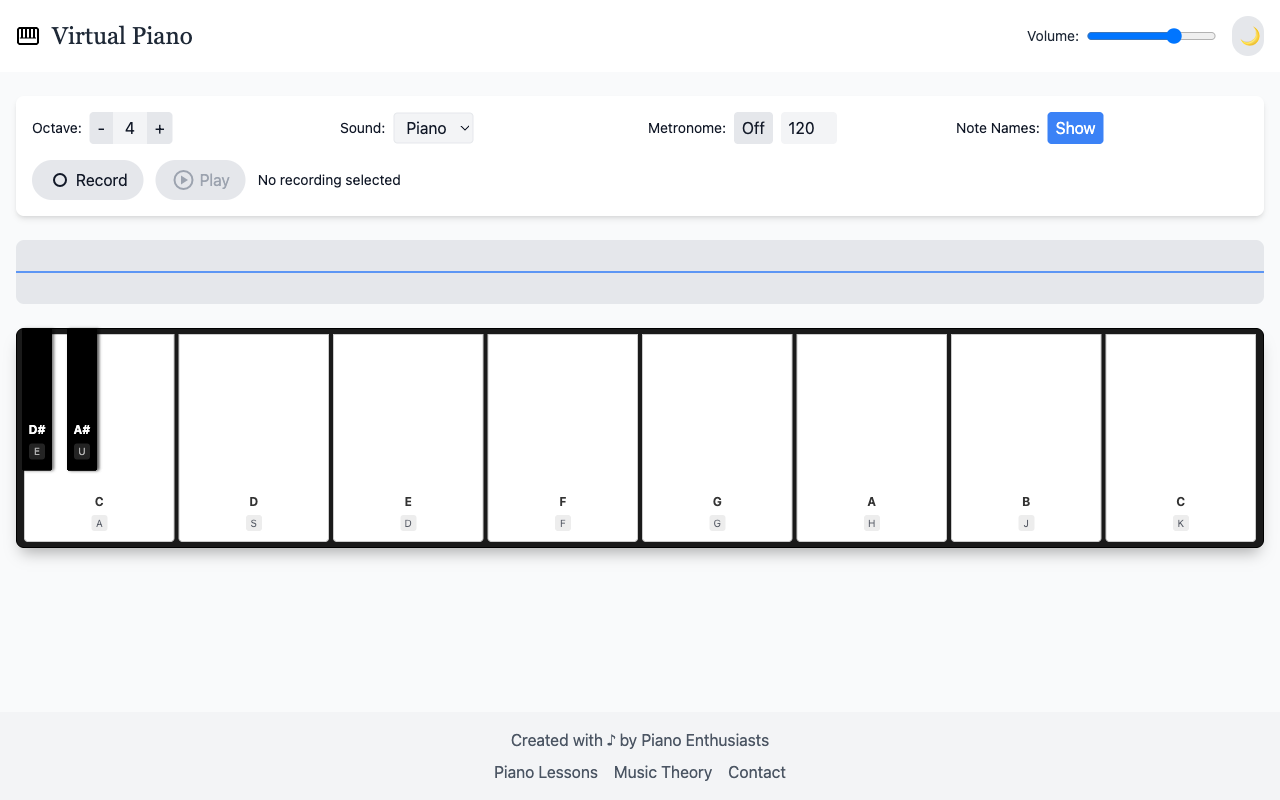Play the middle C white key
The width and height of the screenshot is (1280, 800).
click(x=98, y=500)
